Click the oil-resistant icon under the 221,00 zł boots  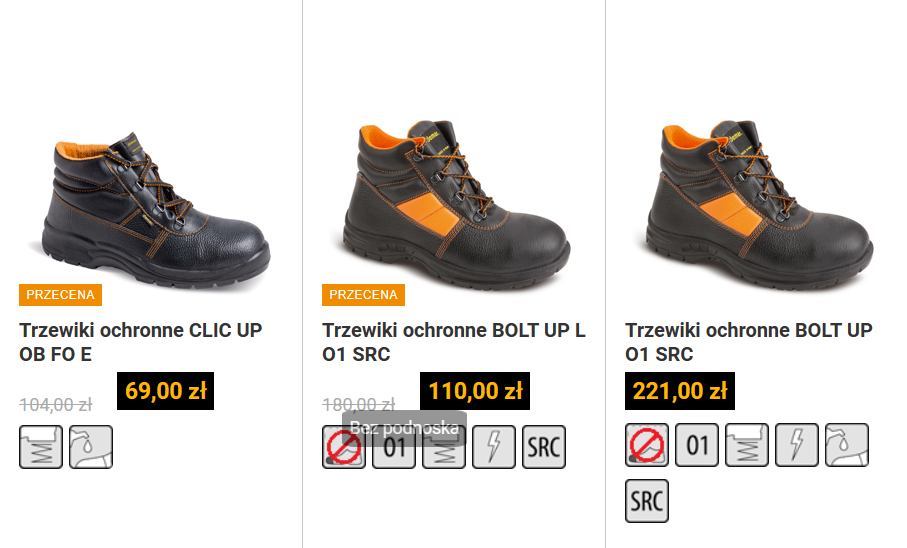coord(847,444)
